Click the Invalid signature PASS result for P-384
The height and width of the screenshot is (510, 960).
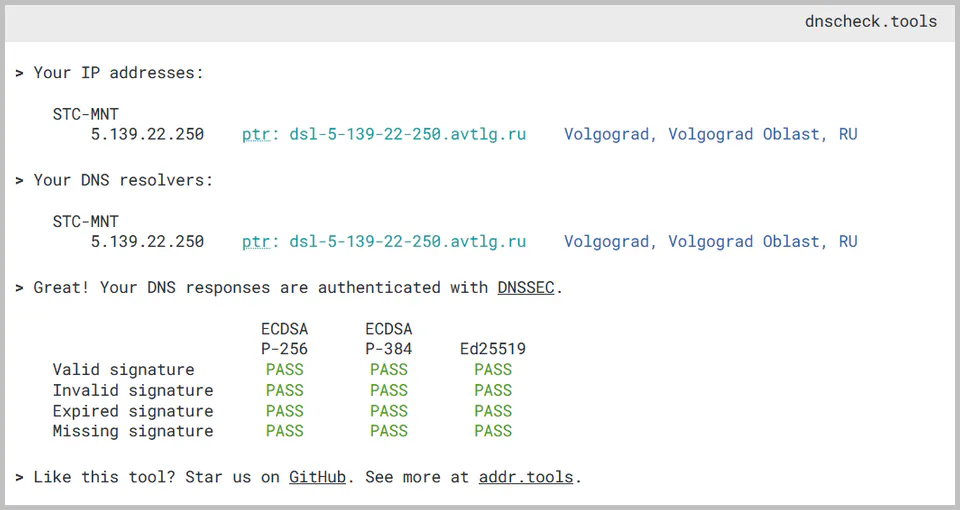pyautogui.click(x=389, y=390)
